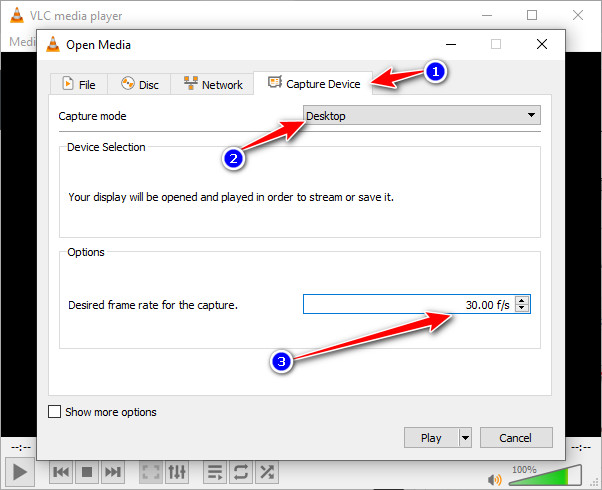Open the Network tab
Image resolution: width=602 pixels, height=490 pixels.
tap(212, 84)
